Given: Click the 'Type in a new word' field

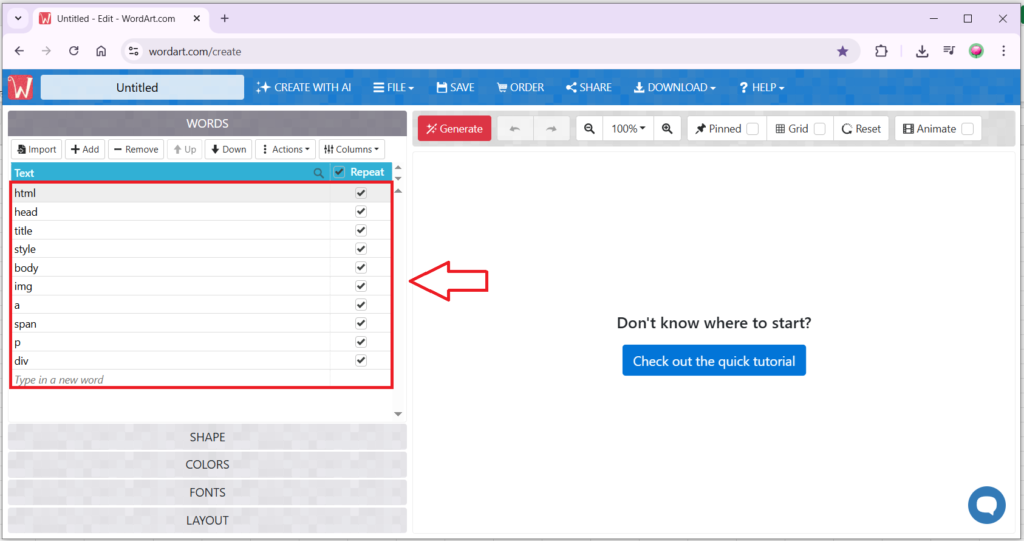Looking at the screenshot, I should [x=170, y=380].
